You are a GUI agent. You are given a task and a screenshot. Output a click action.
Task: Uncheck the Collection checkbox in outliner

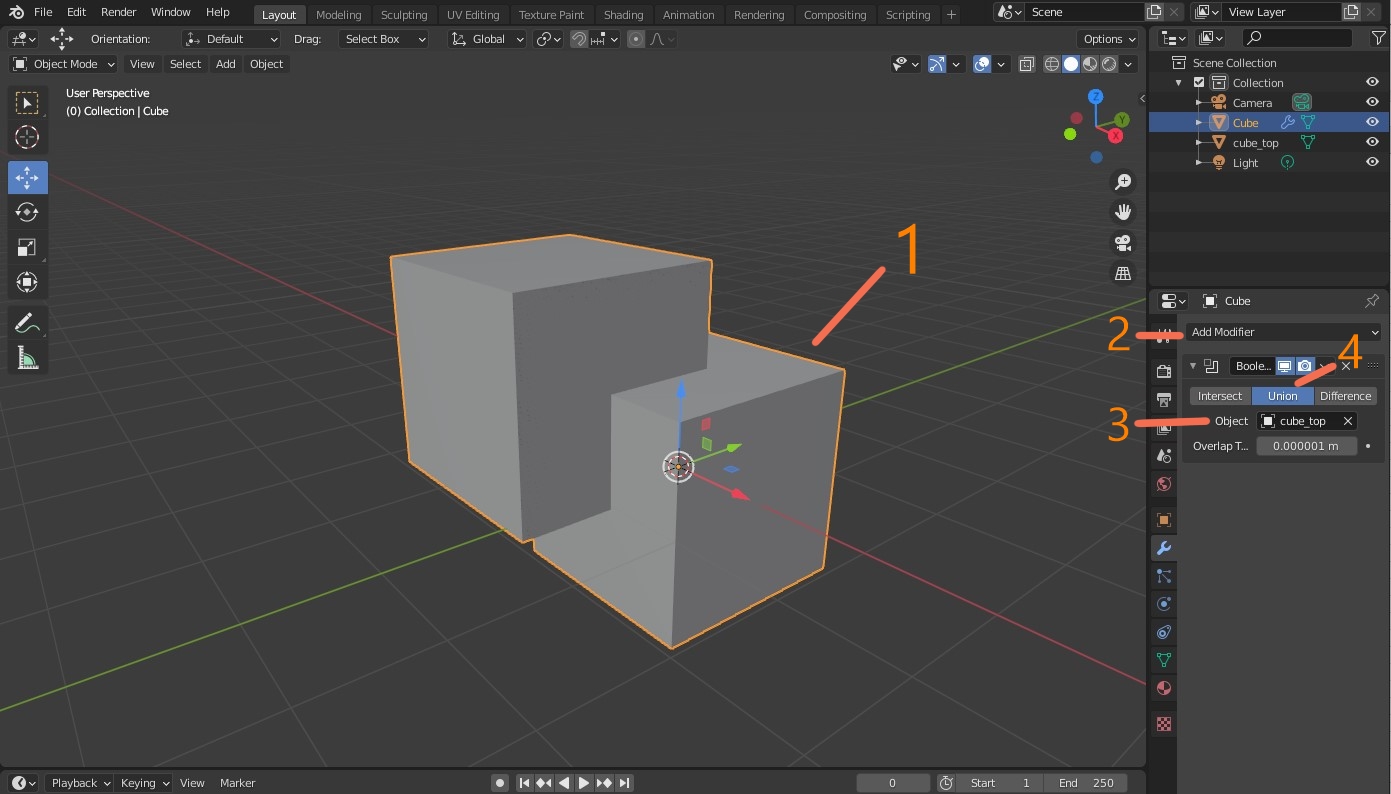coord(1199,83)
